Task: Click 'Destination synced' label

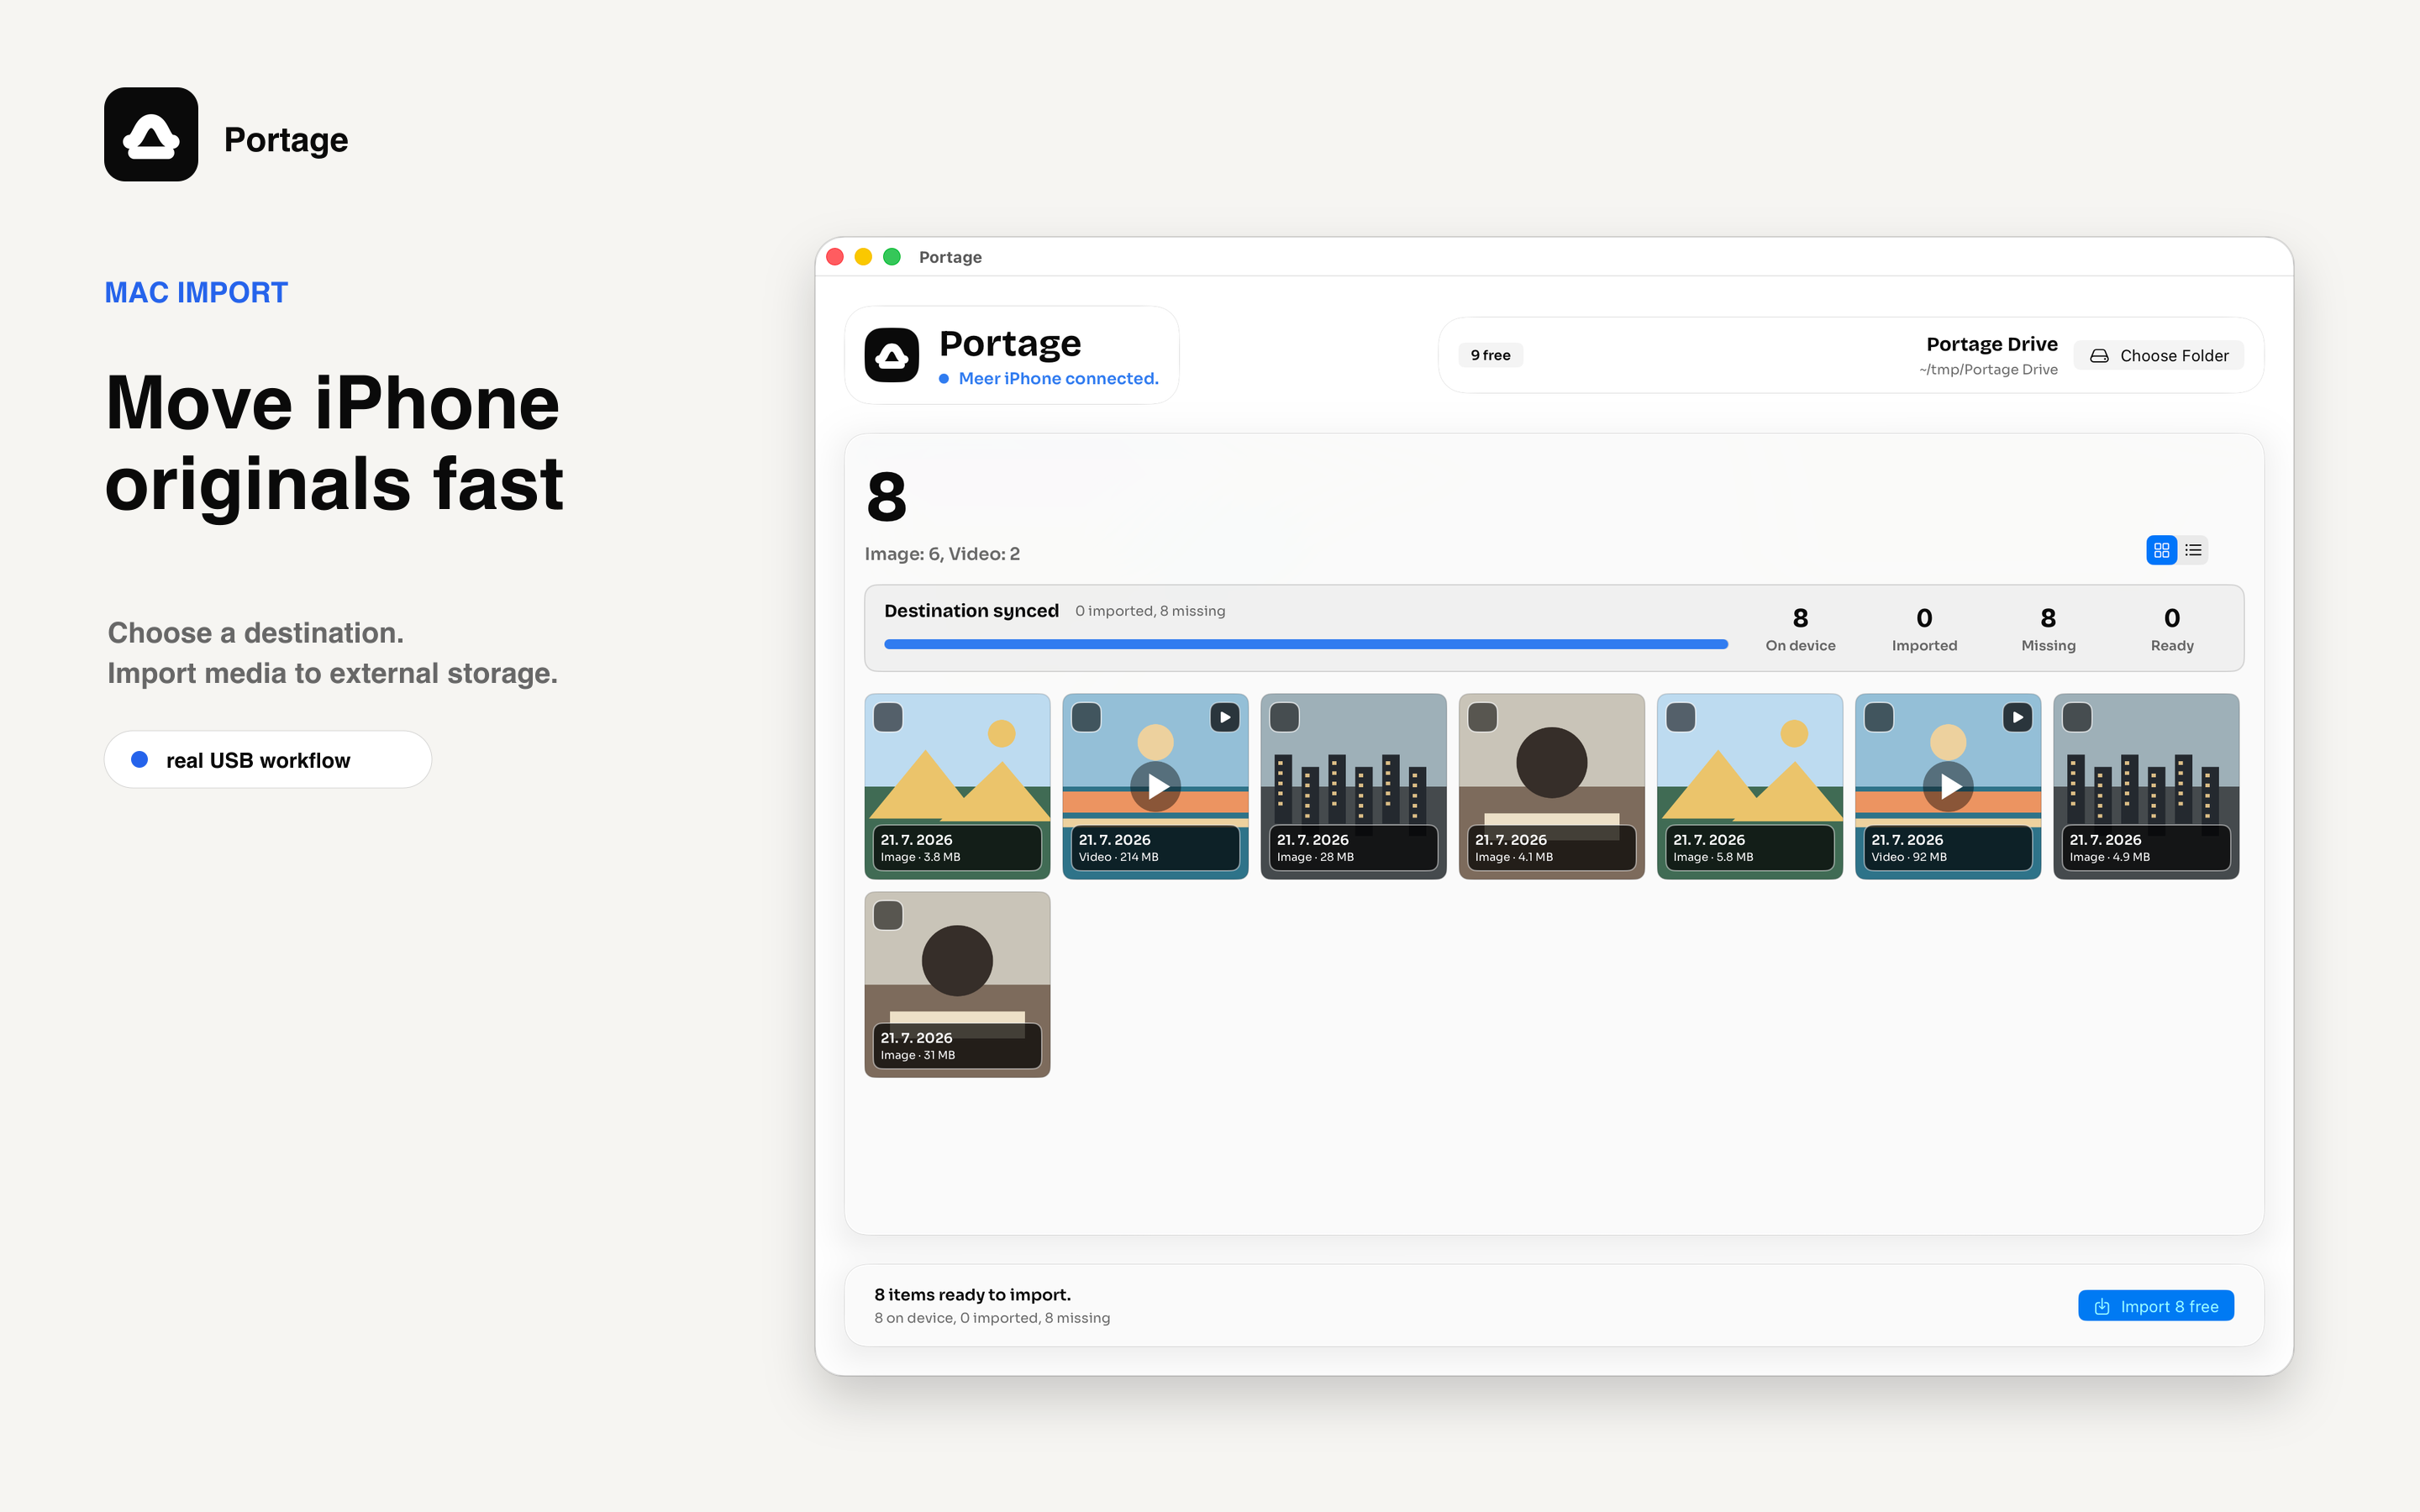Action: 971,611
